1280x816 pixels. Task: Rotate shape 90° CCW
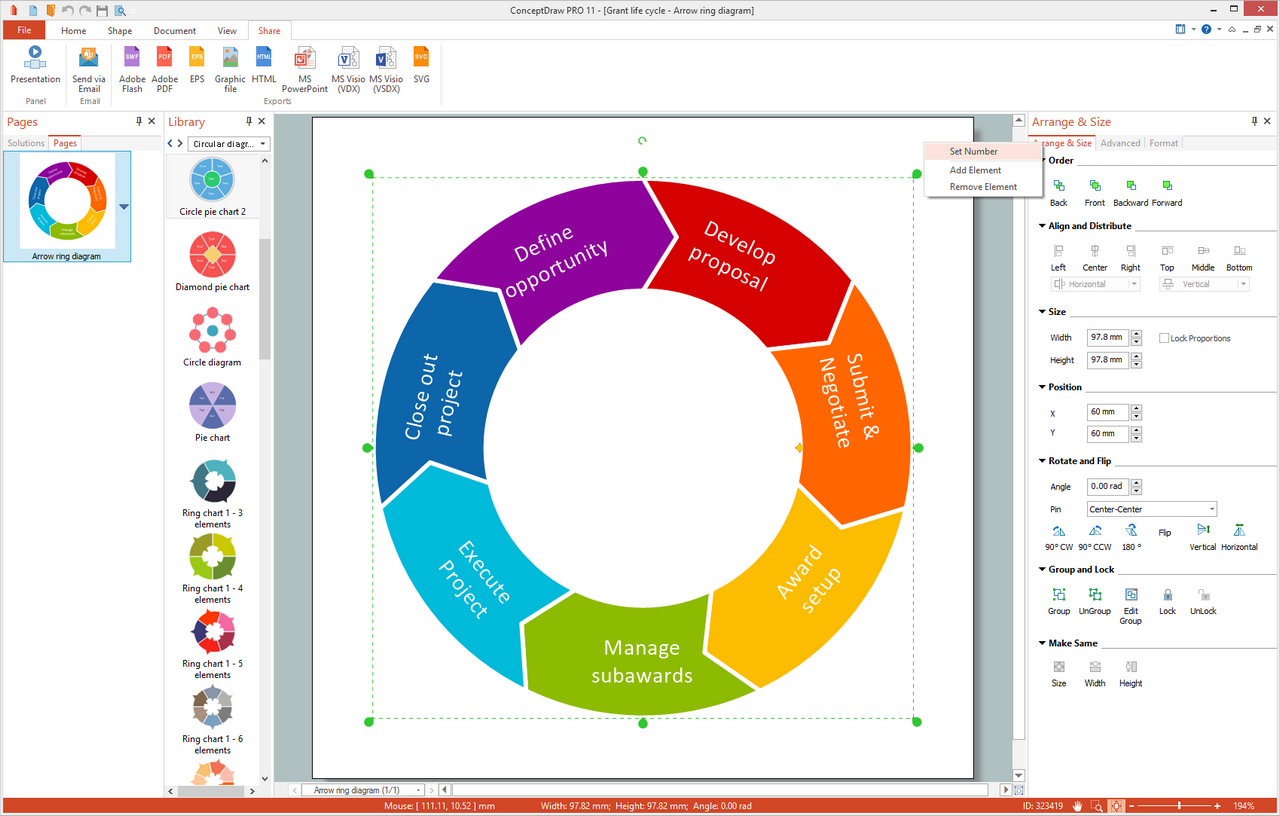pyautogui.click(x=1095, y=537)
